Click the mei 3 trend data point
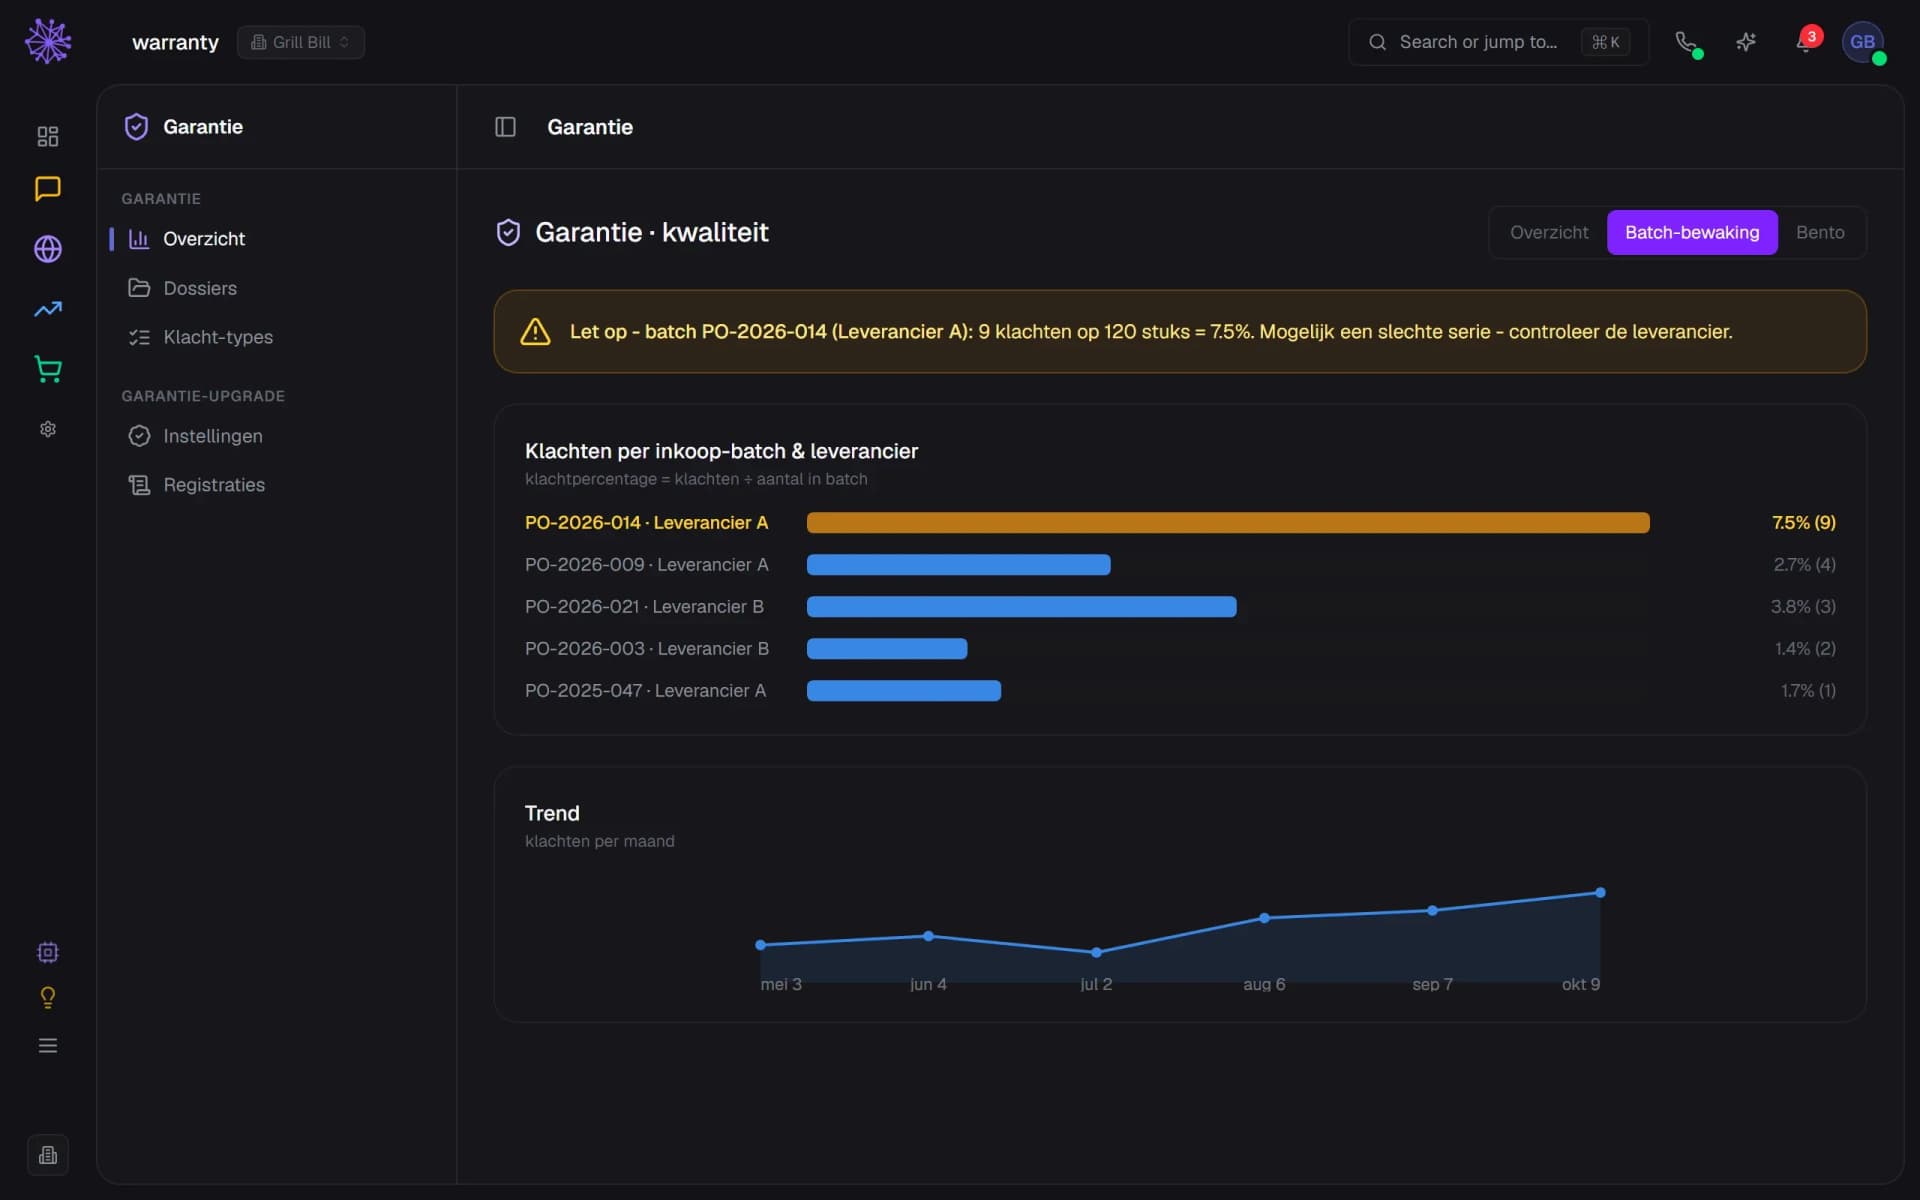This screenshot has width=1920, height=1200. 760,944
